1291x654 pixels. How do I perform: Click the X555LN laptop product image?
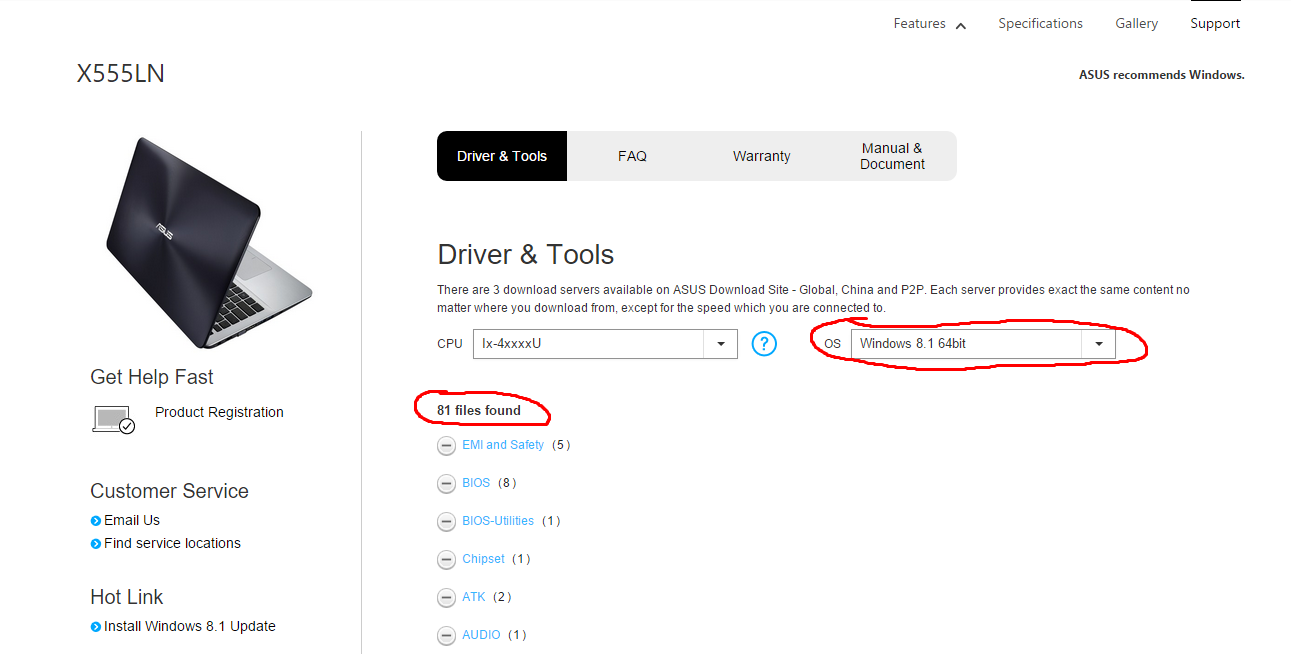tap(209, 241)
